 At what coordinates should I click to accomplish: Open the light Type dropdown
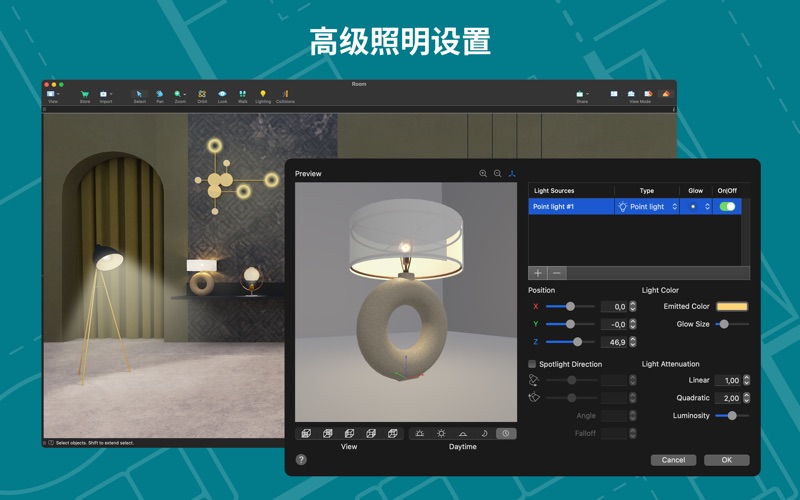pyautogui.click(x=646, y=207)
